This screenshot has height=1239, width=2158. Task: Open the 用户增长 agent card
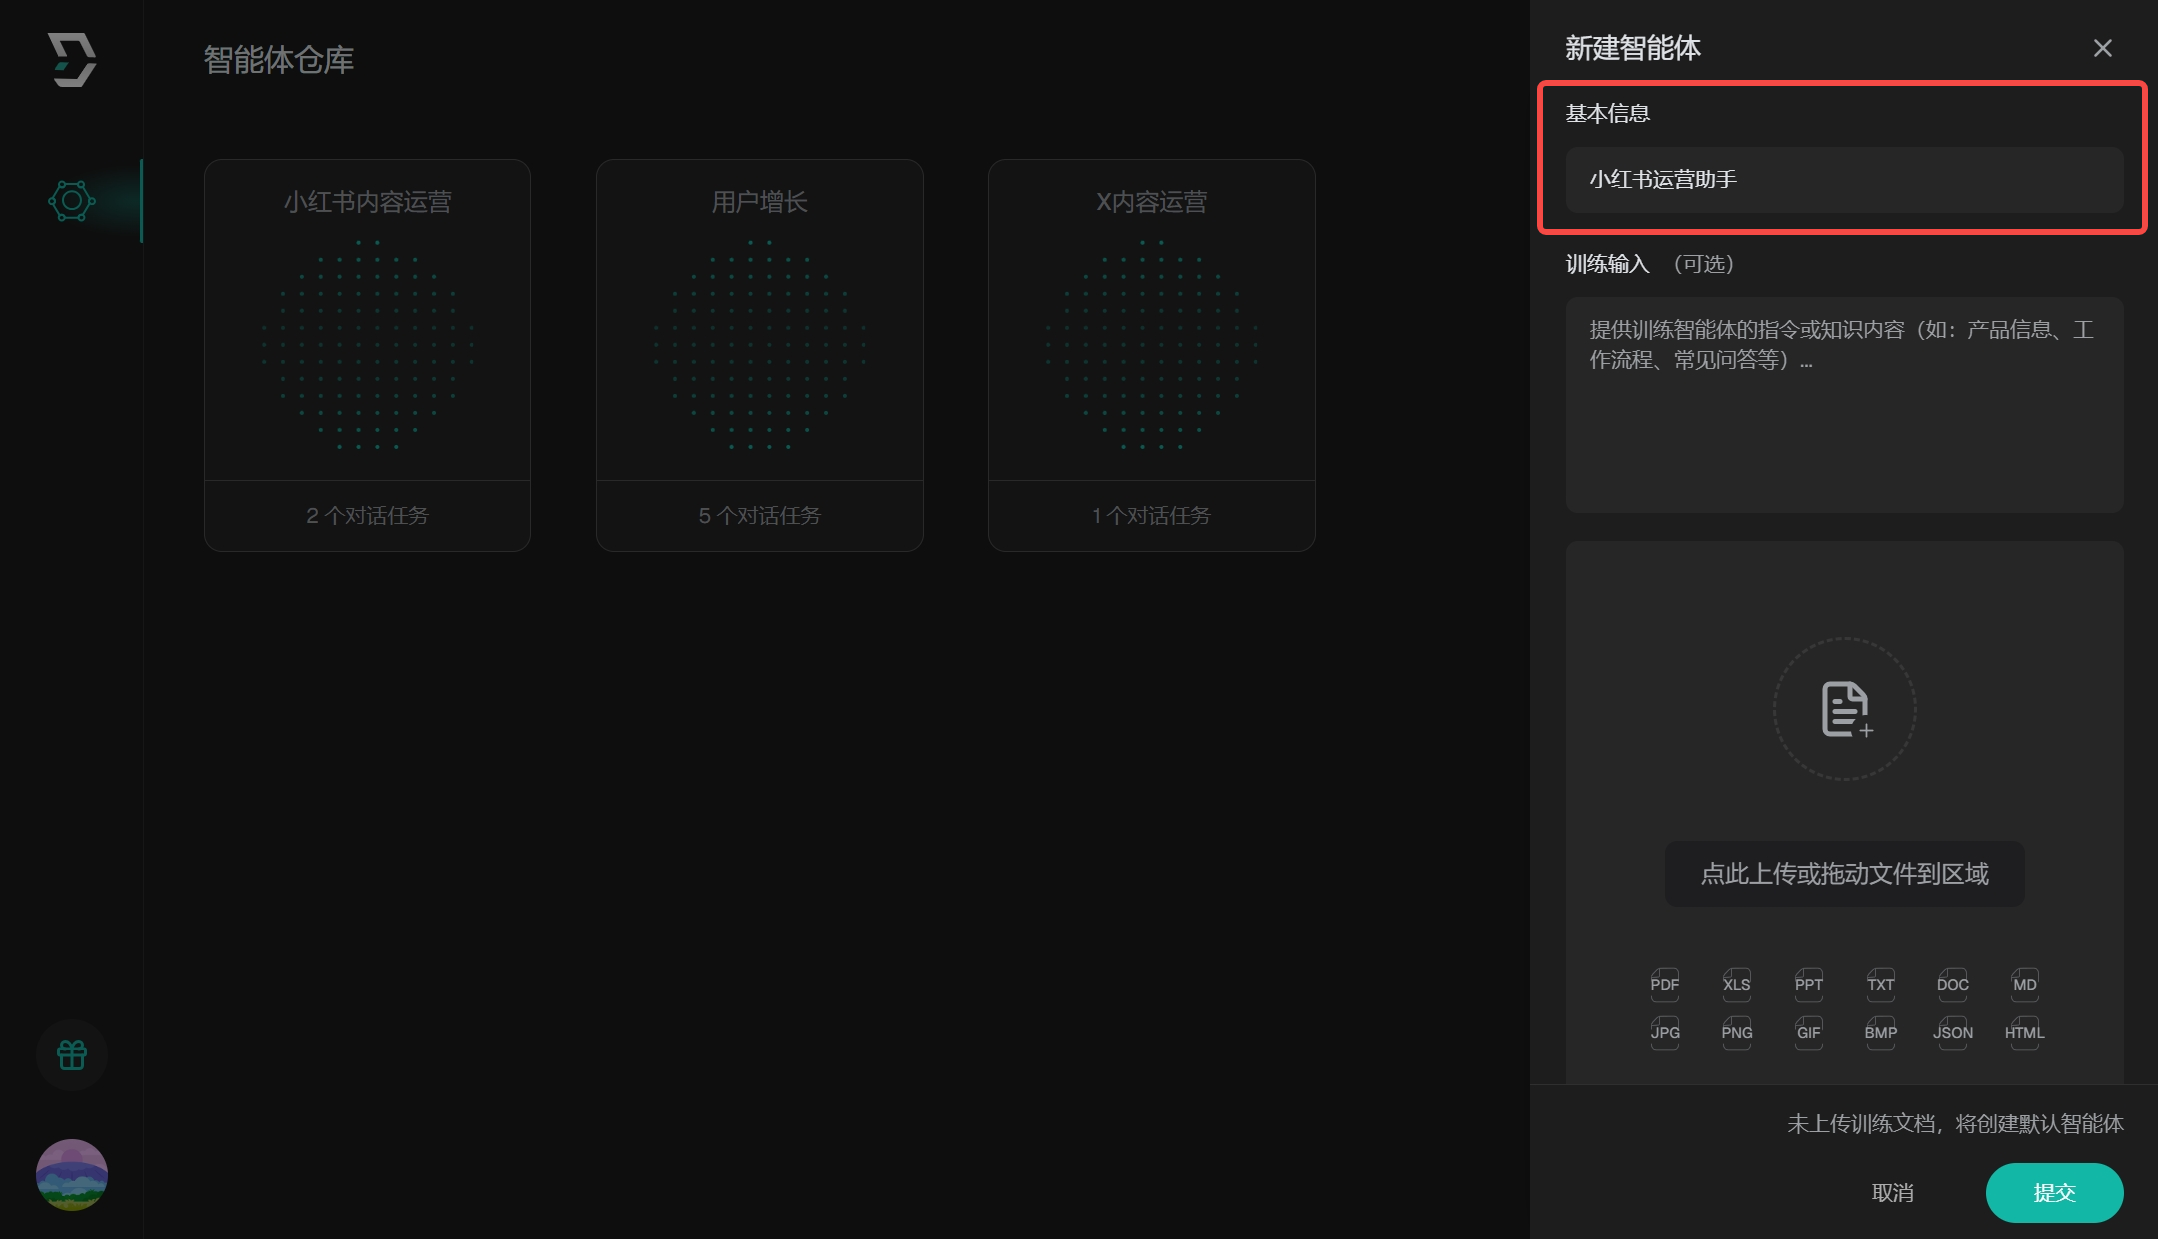coord(759,355)
